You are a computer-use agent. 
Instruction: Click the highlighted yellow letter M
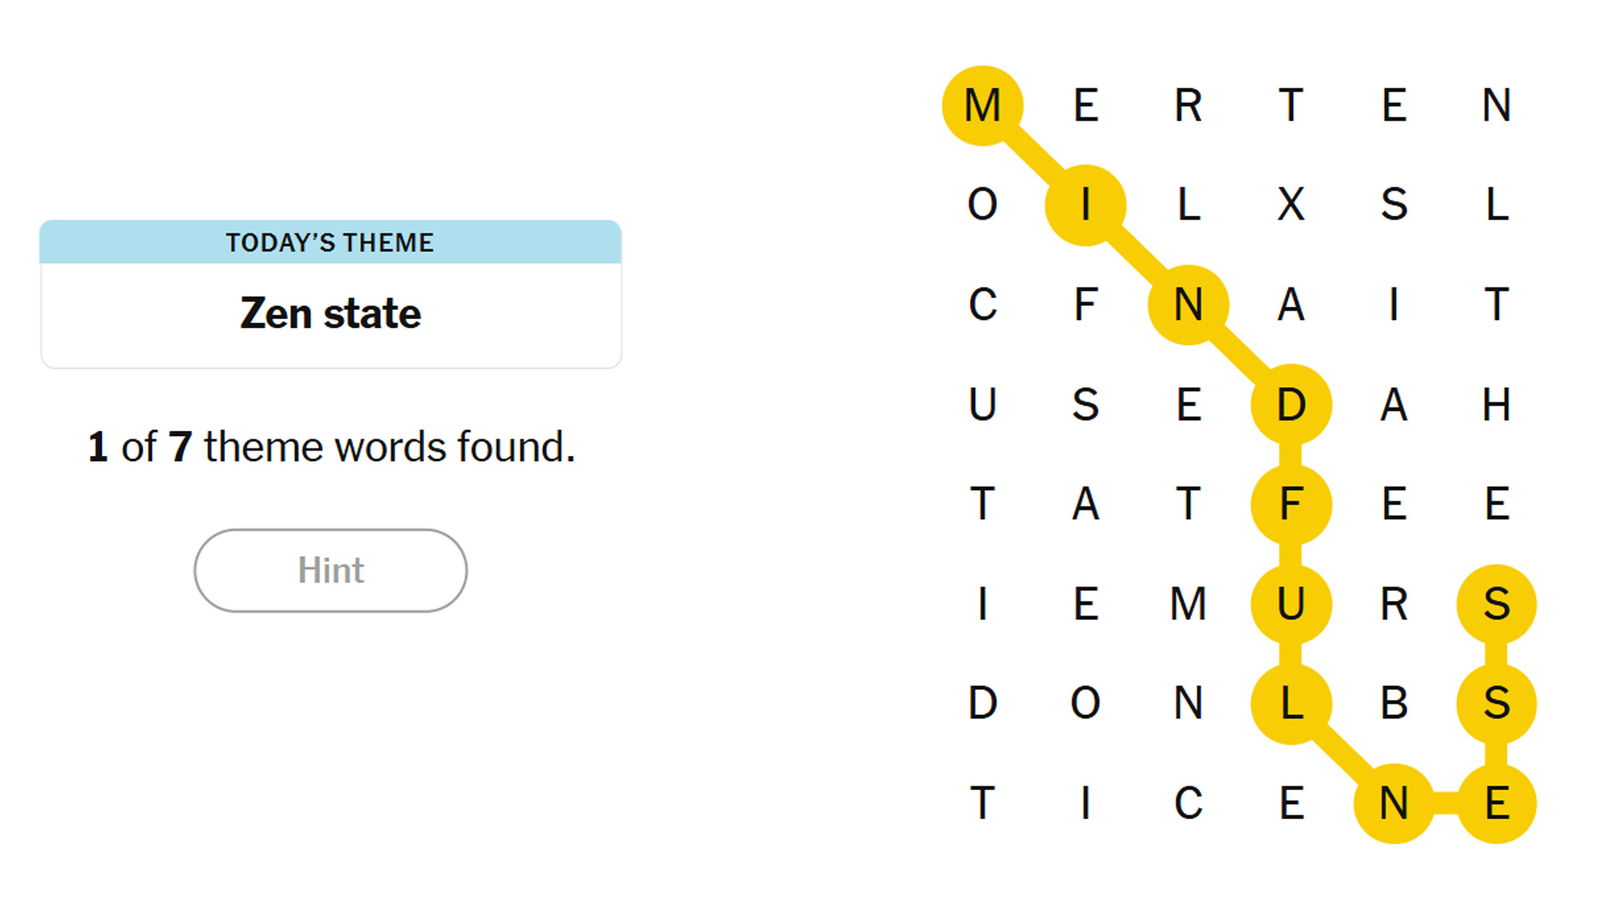click(983, 105)
